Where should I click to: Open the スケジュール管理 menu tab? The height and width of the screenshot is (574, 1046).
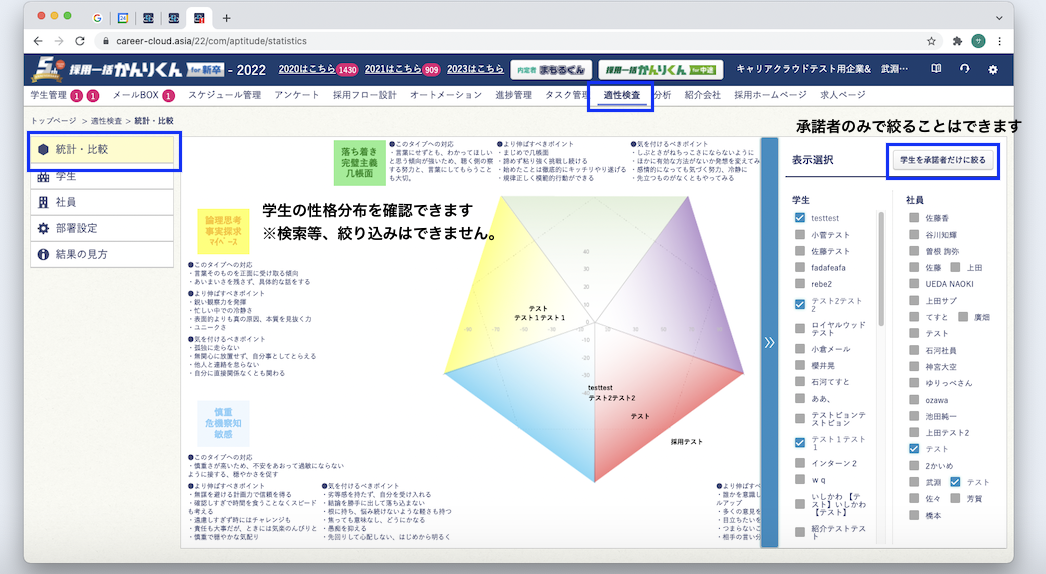click(224, 95)
